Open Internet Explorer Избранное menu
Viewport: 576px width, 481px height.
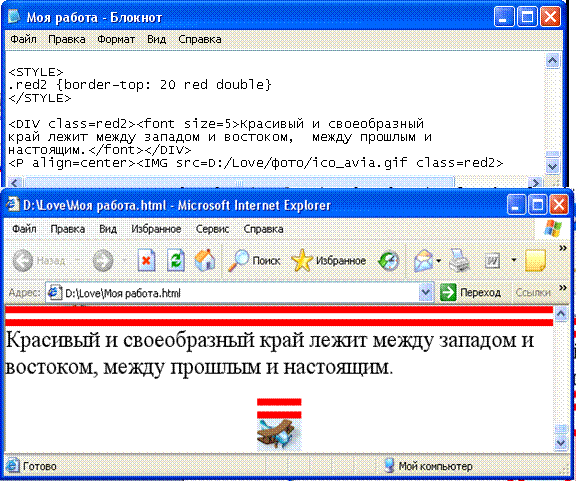pos(156,229)
